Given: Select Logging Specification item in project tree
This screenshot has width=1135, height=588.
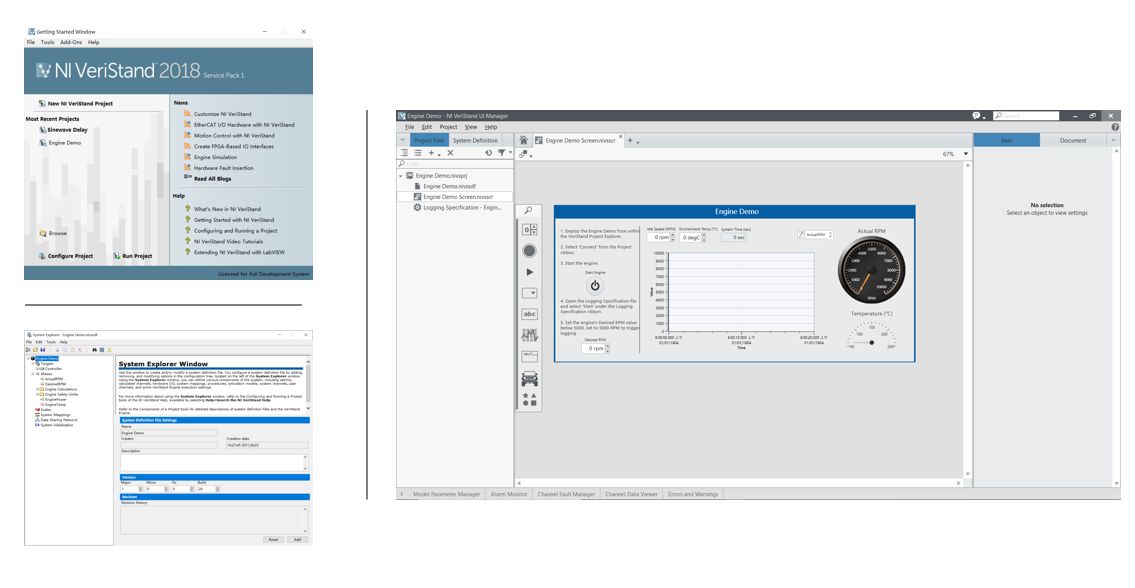Looking at the screenshot, I should point(455,207).
